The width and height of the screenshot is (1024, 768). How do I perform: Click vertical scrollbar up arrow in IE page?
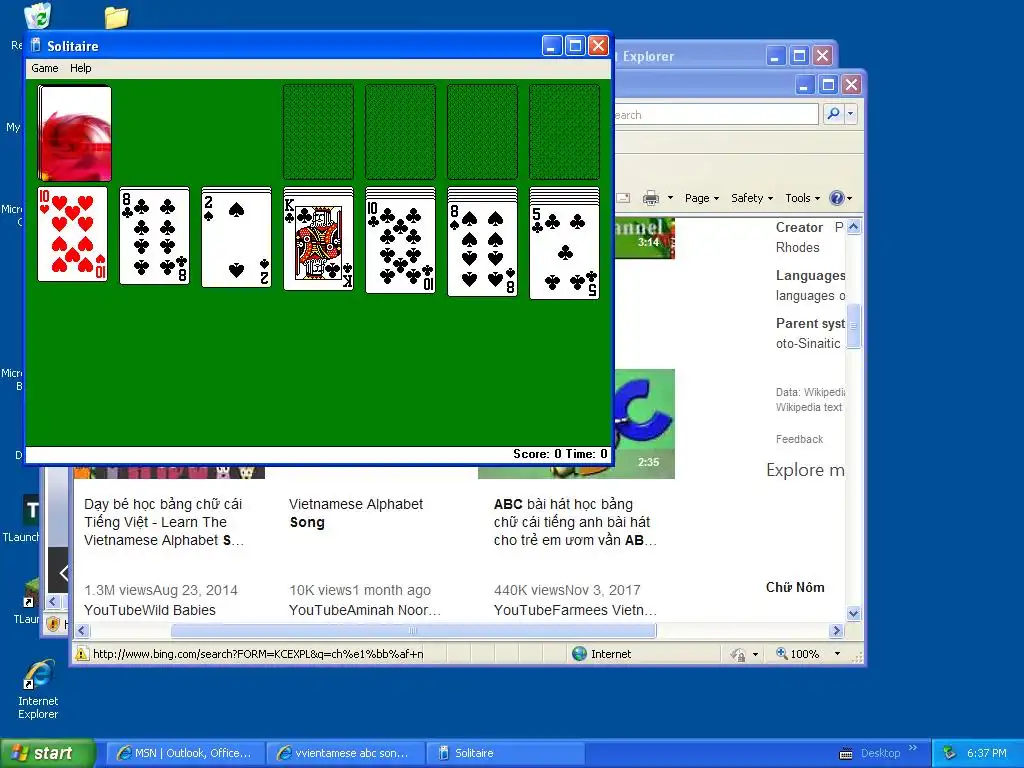pyautogui.click(x=854, y=227)
